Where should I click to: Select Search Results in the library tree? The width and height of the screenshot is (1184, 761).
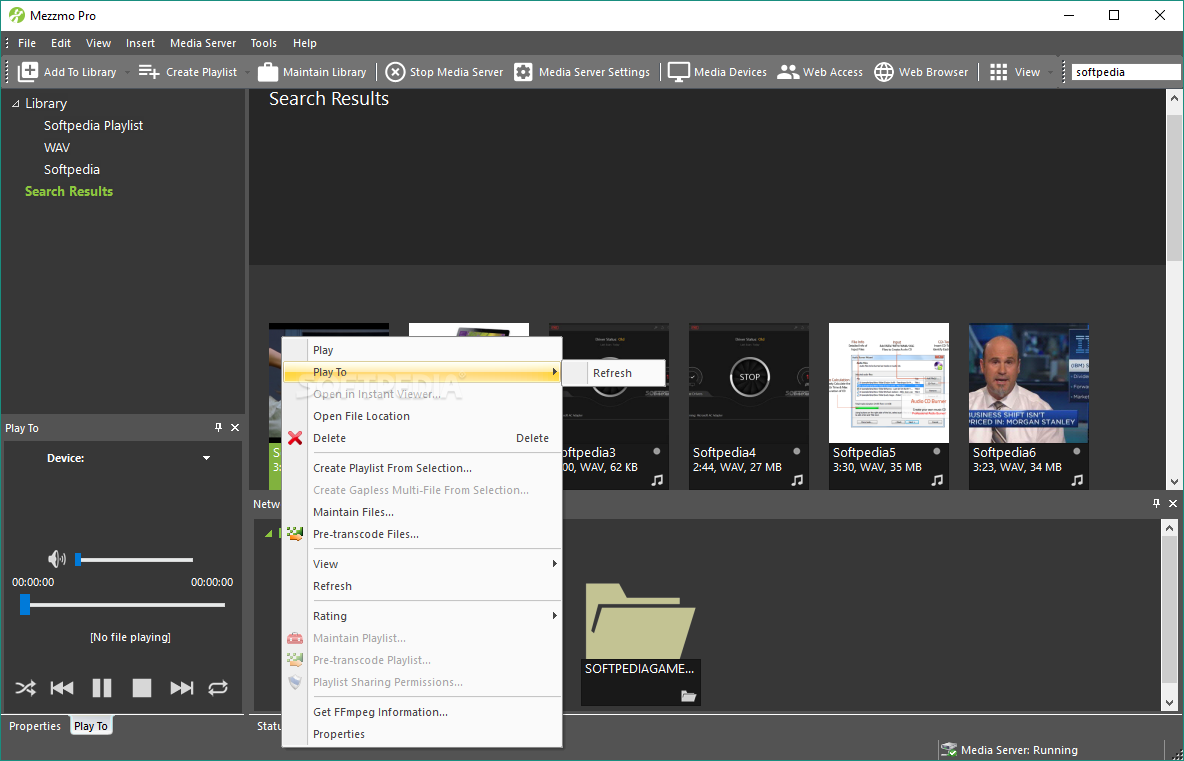(69, 191)
